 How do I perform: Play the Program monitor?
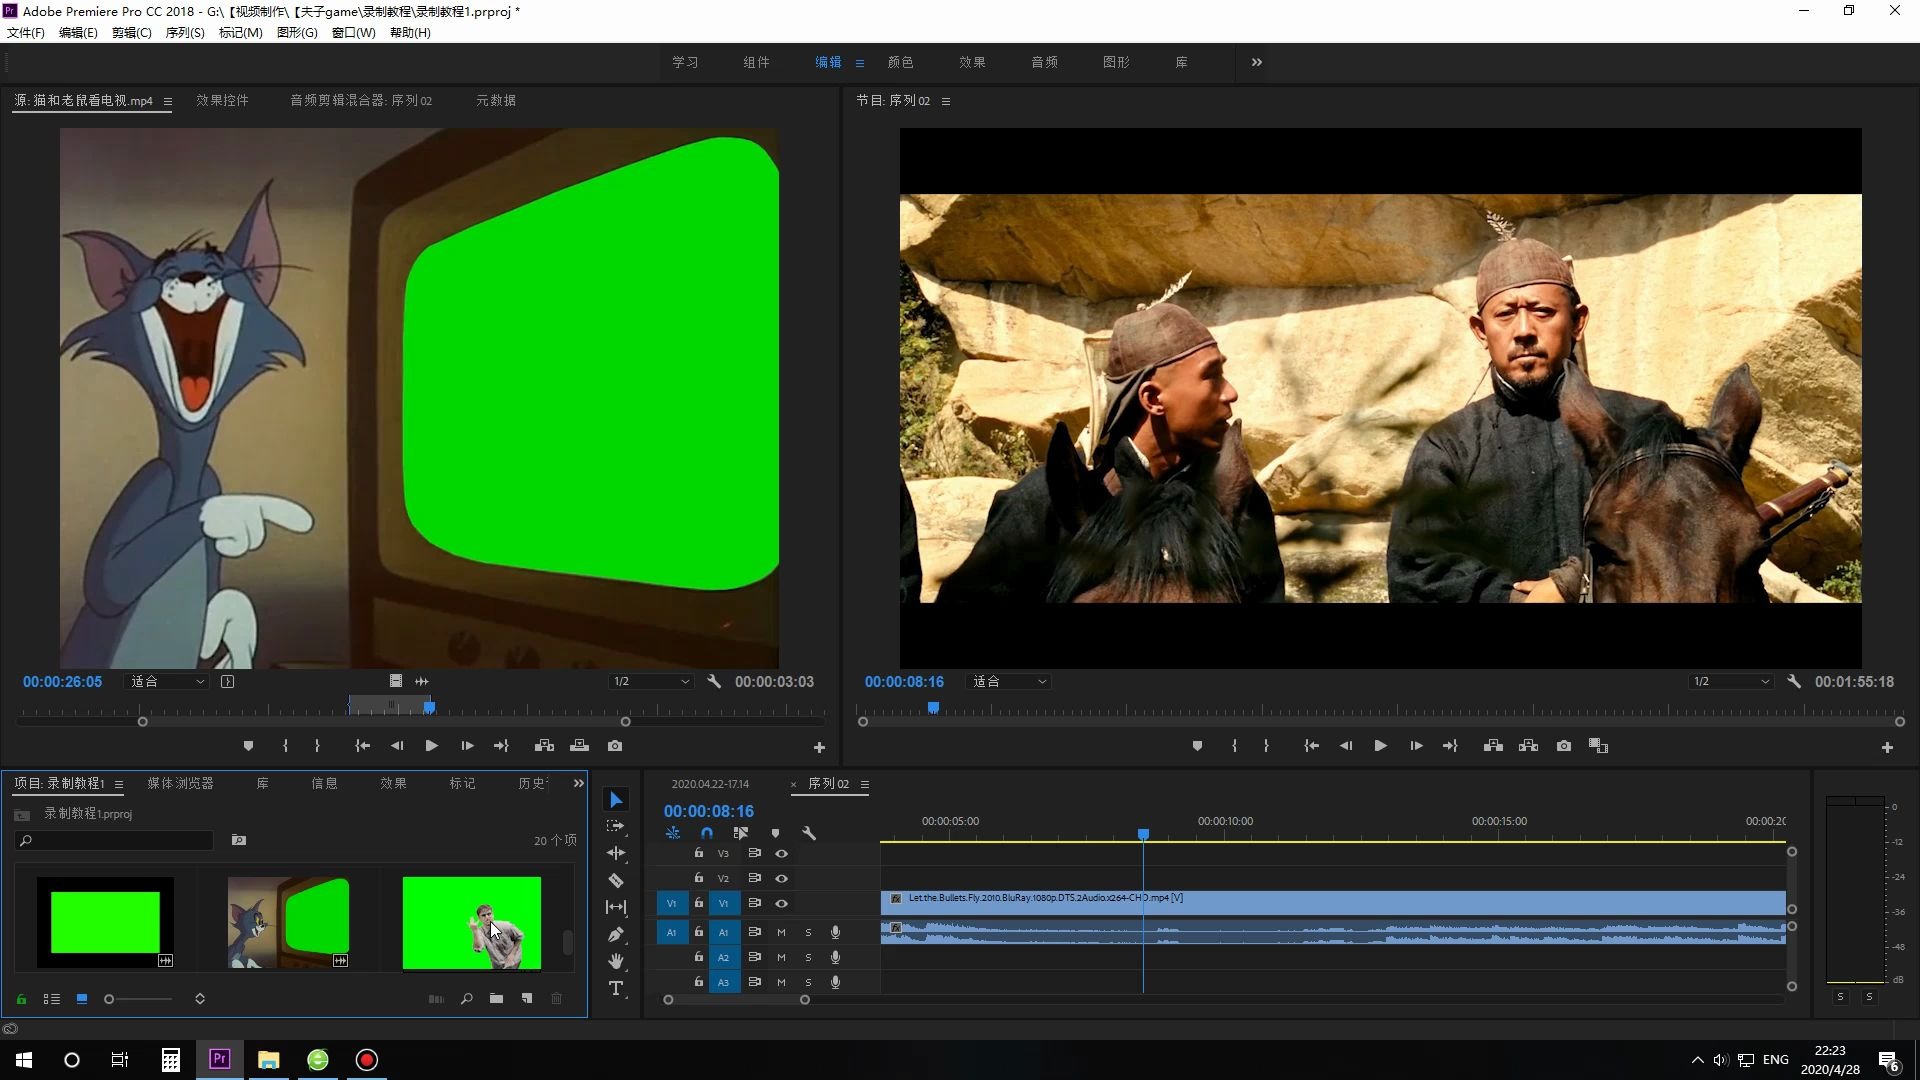click(1380, 746)
